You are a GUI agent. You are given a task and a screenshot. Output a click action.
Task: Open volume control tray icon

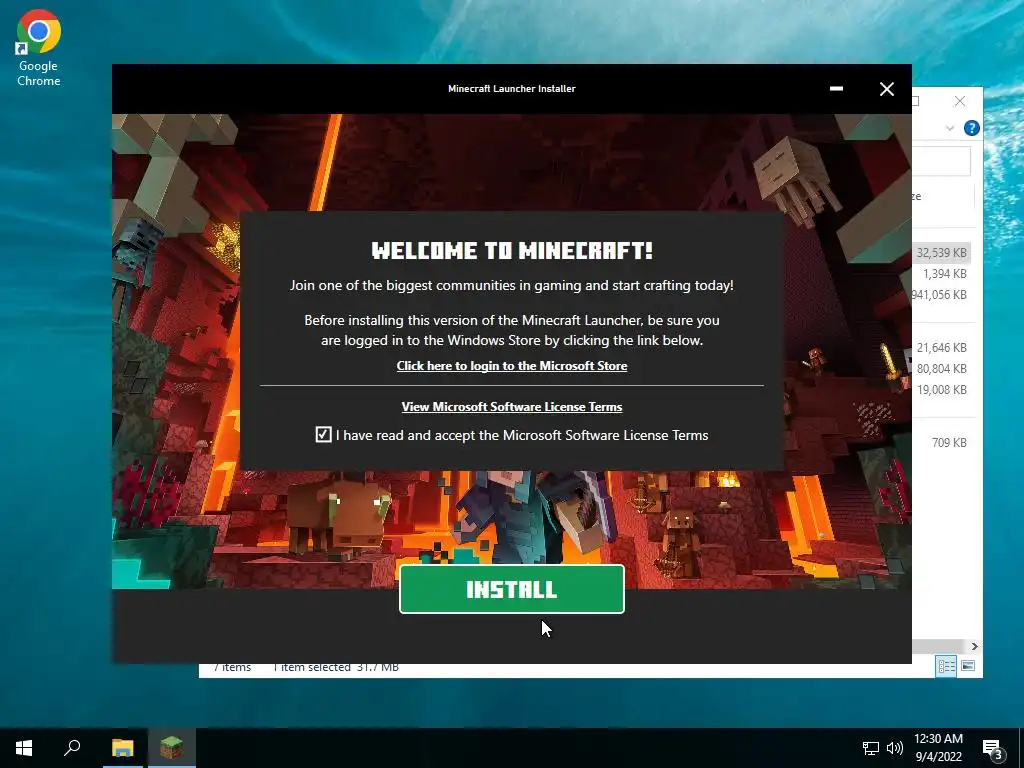[895, 748]
